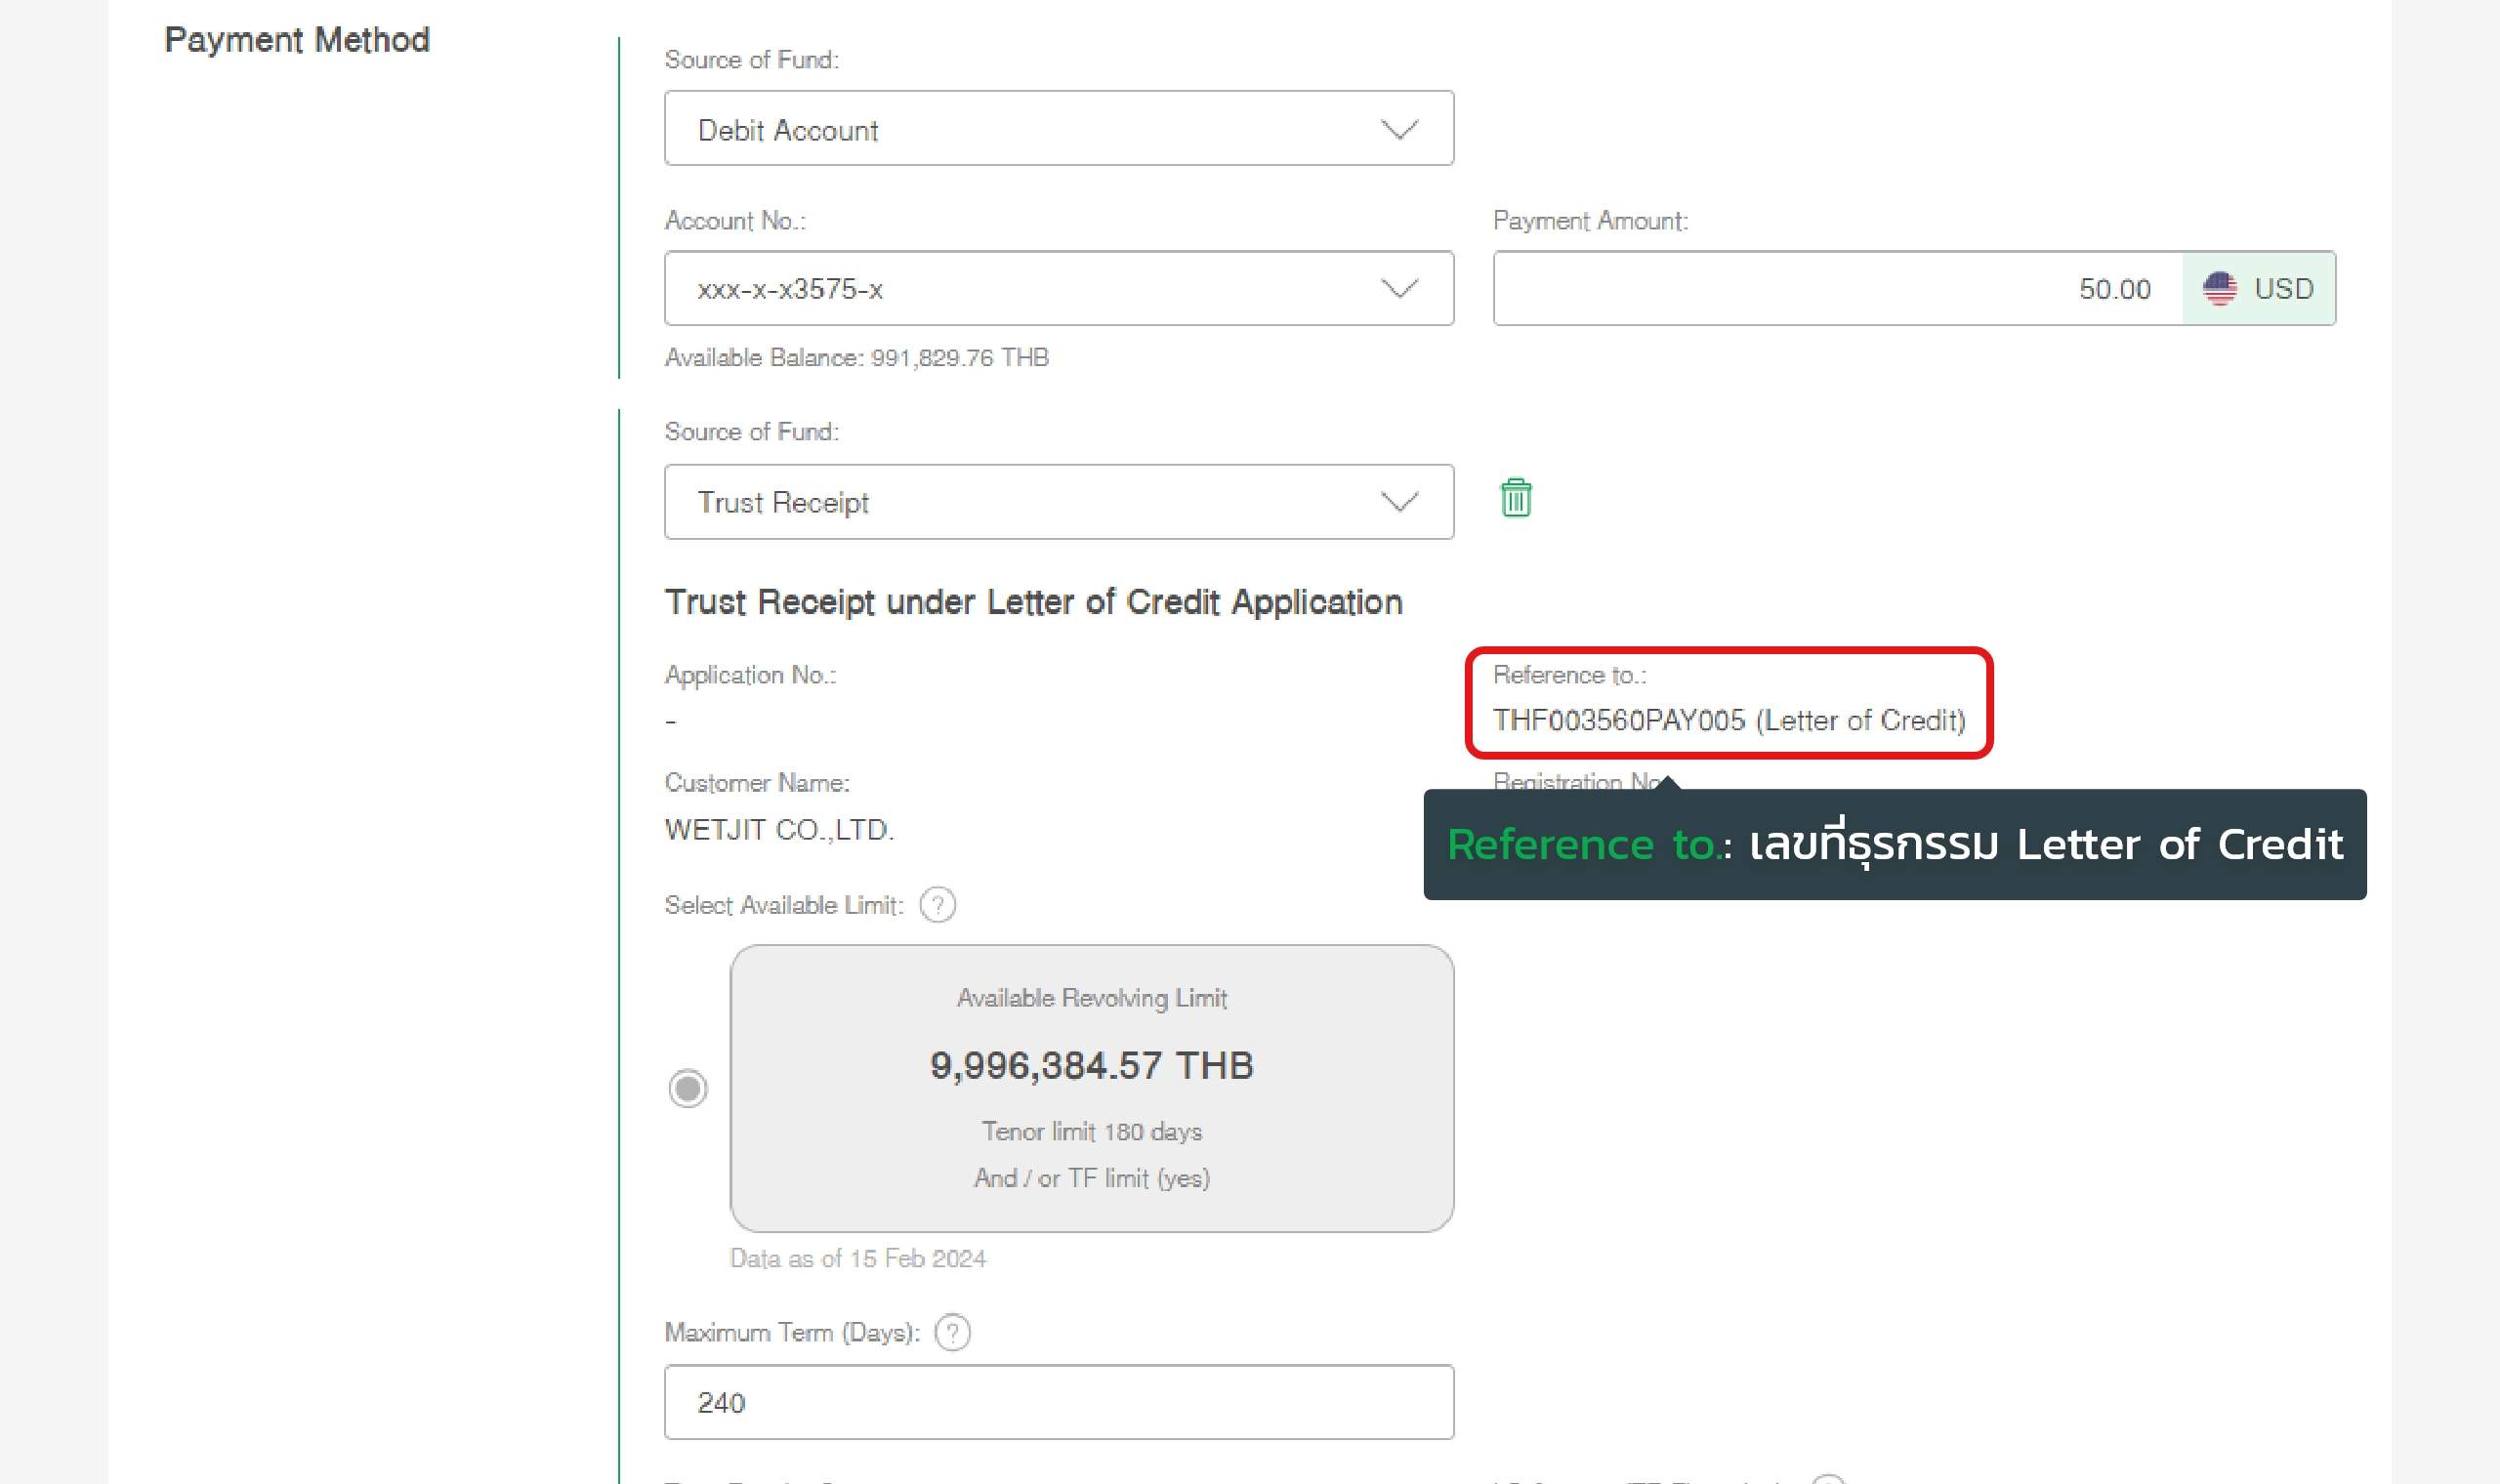2500x1484 pixels.
Task: Click chevron arrow in Account No. field
Action: (1399, 289)
